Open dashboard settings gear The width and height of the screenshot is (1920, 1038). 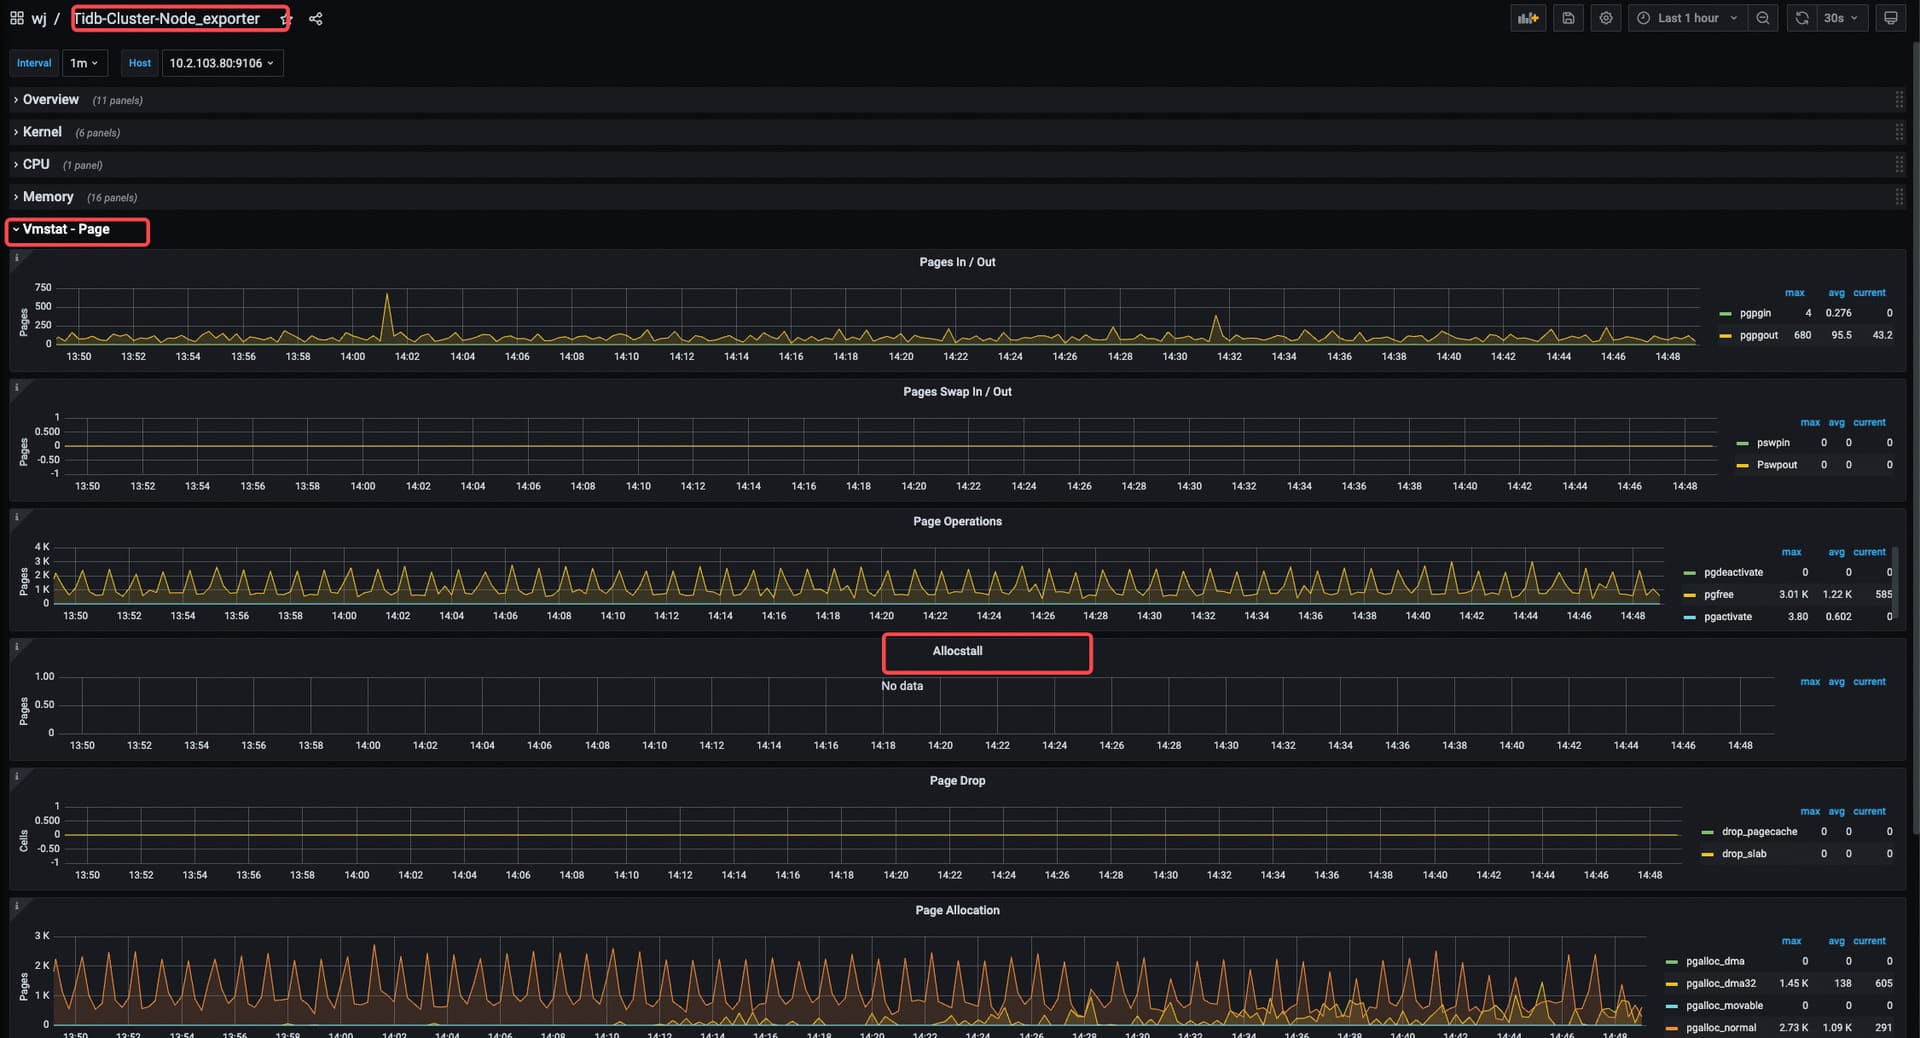pos(1606,18)
